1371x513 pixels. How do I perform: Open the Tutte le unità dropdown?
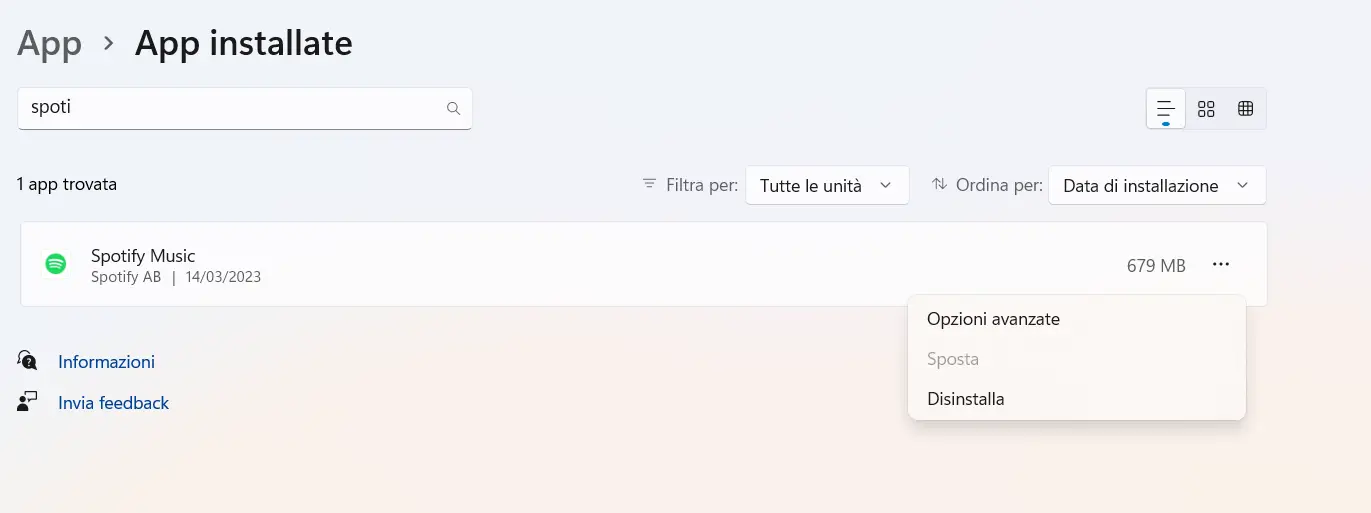click(826, 186)
